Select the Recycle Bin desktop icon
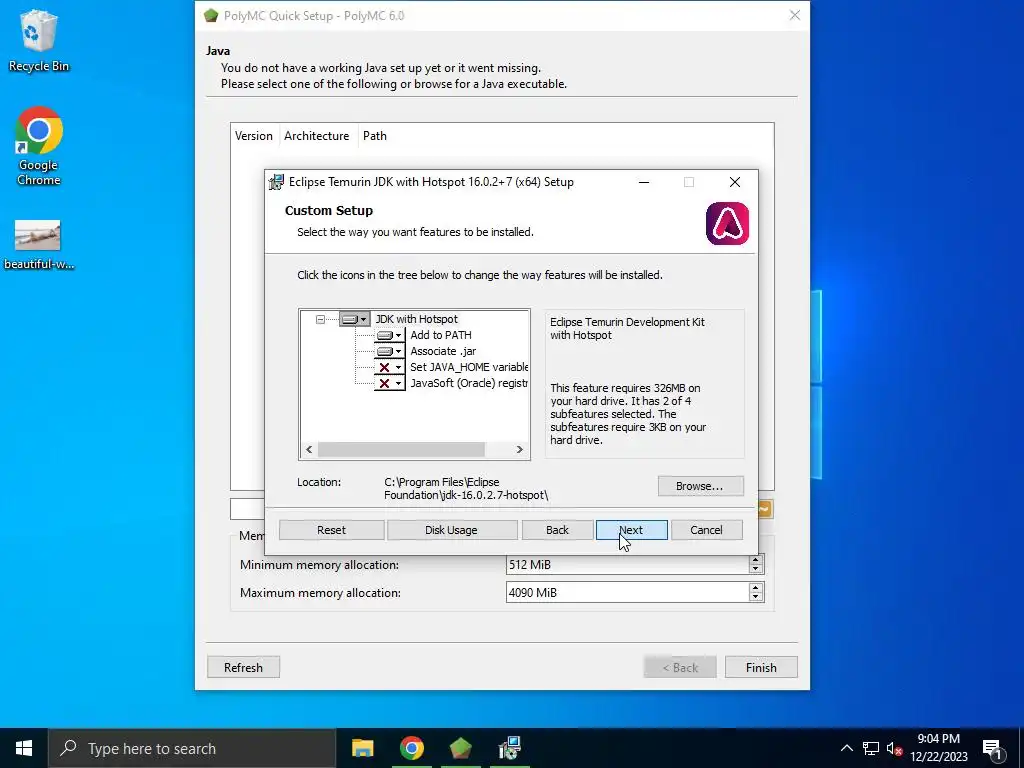 (x=39, y=41)
